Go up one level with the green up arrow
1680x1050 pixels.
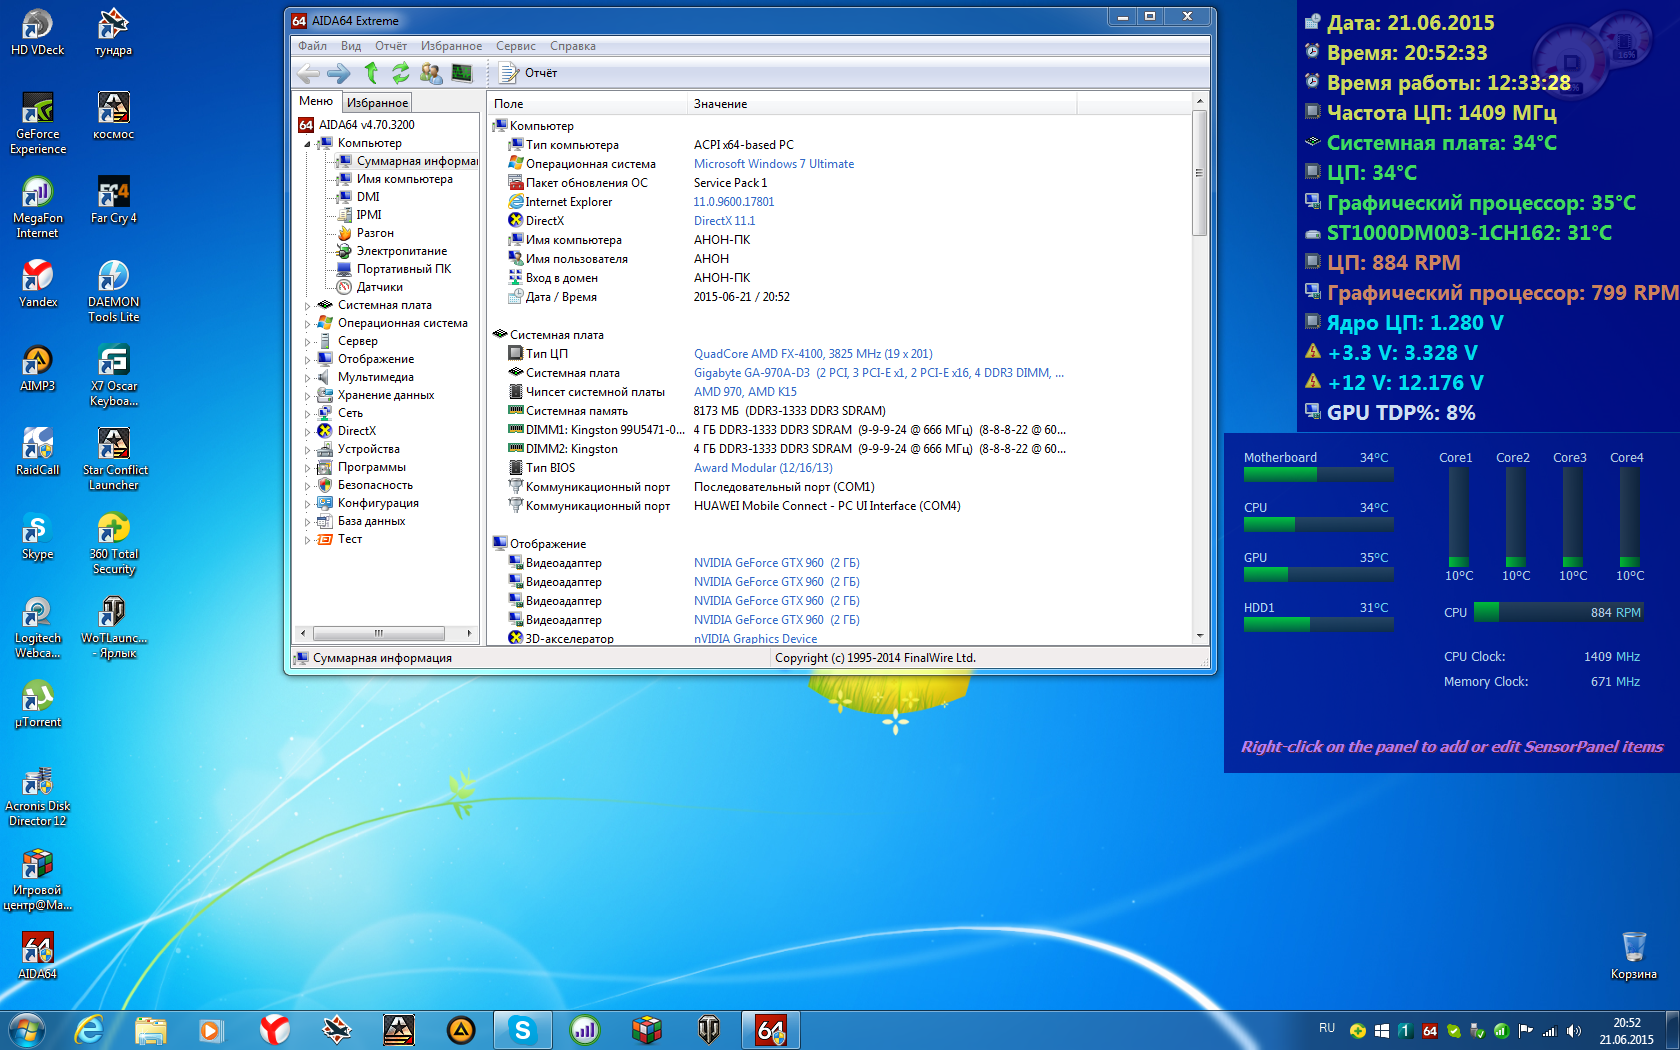point(371,73)
